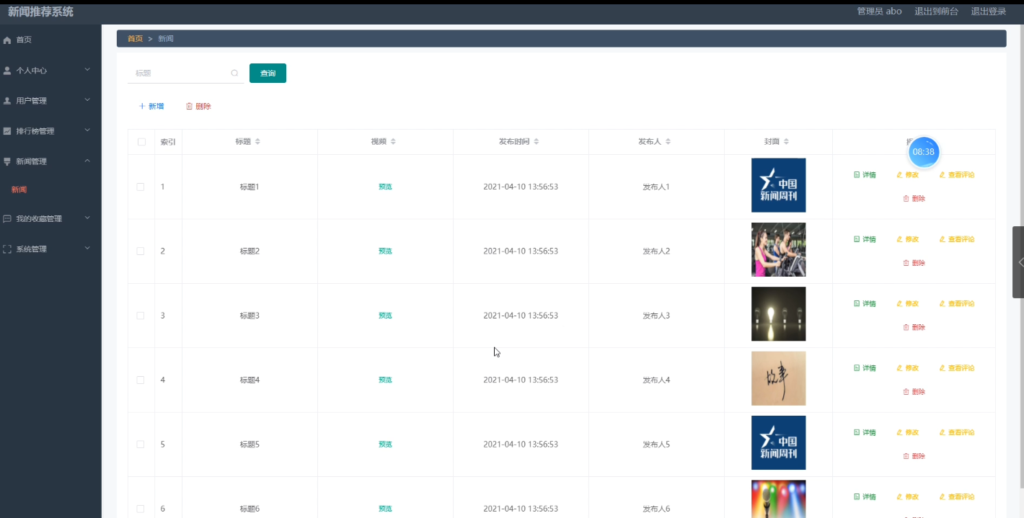Sort the table by the 发布时间 column
The image size is (1024, 518).
(x=536, y=142)
